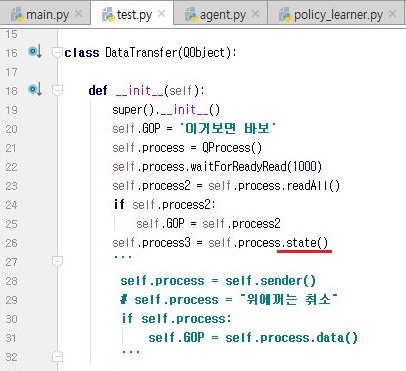406x371 pixels.
Task: Click line number 26 in the gutter
Action: click(11, 243)
